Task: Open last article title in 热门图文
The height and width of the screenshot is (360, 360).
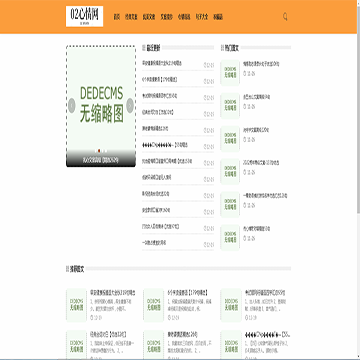Action: (x=257, y=229)
